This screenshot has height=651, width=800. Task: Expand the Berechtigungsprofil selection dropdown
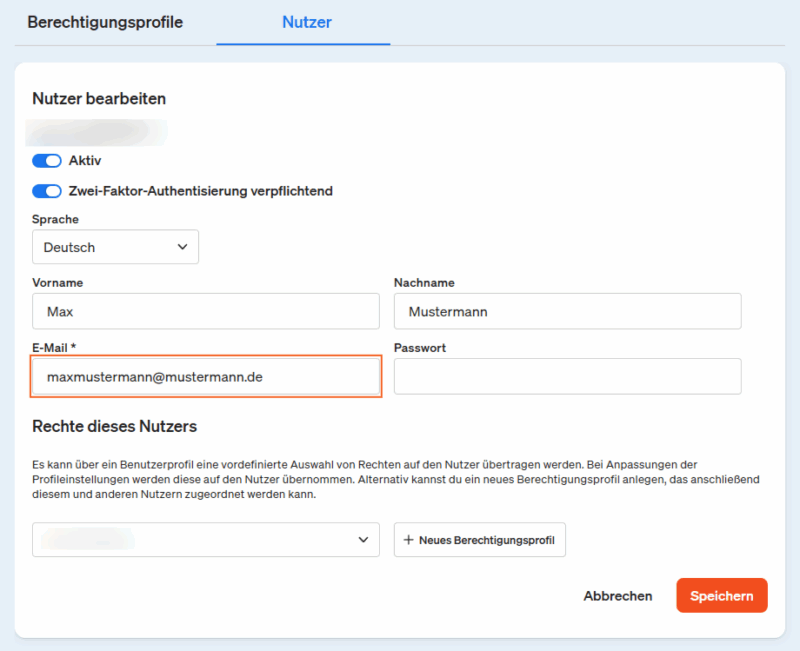pyautogui.click(x=200, y=539)
